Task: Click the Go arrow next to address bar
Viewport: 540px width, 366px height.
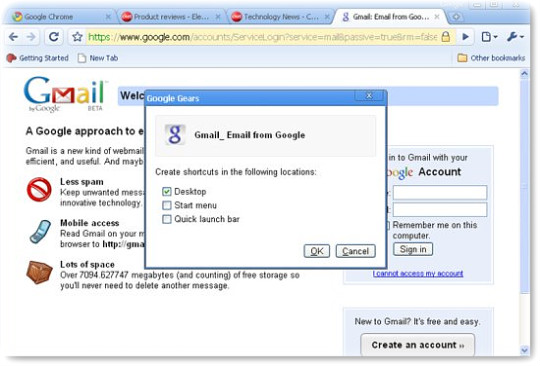Action: pos(465,36)
